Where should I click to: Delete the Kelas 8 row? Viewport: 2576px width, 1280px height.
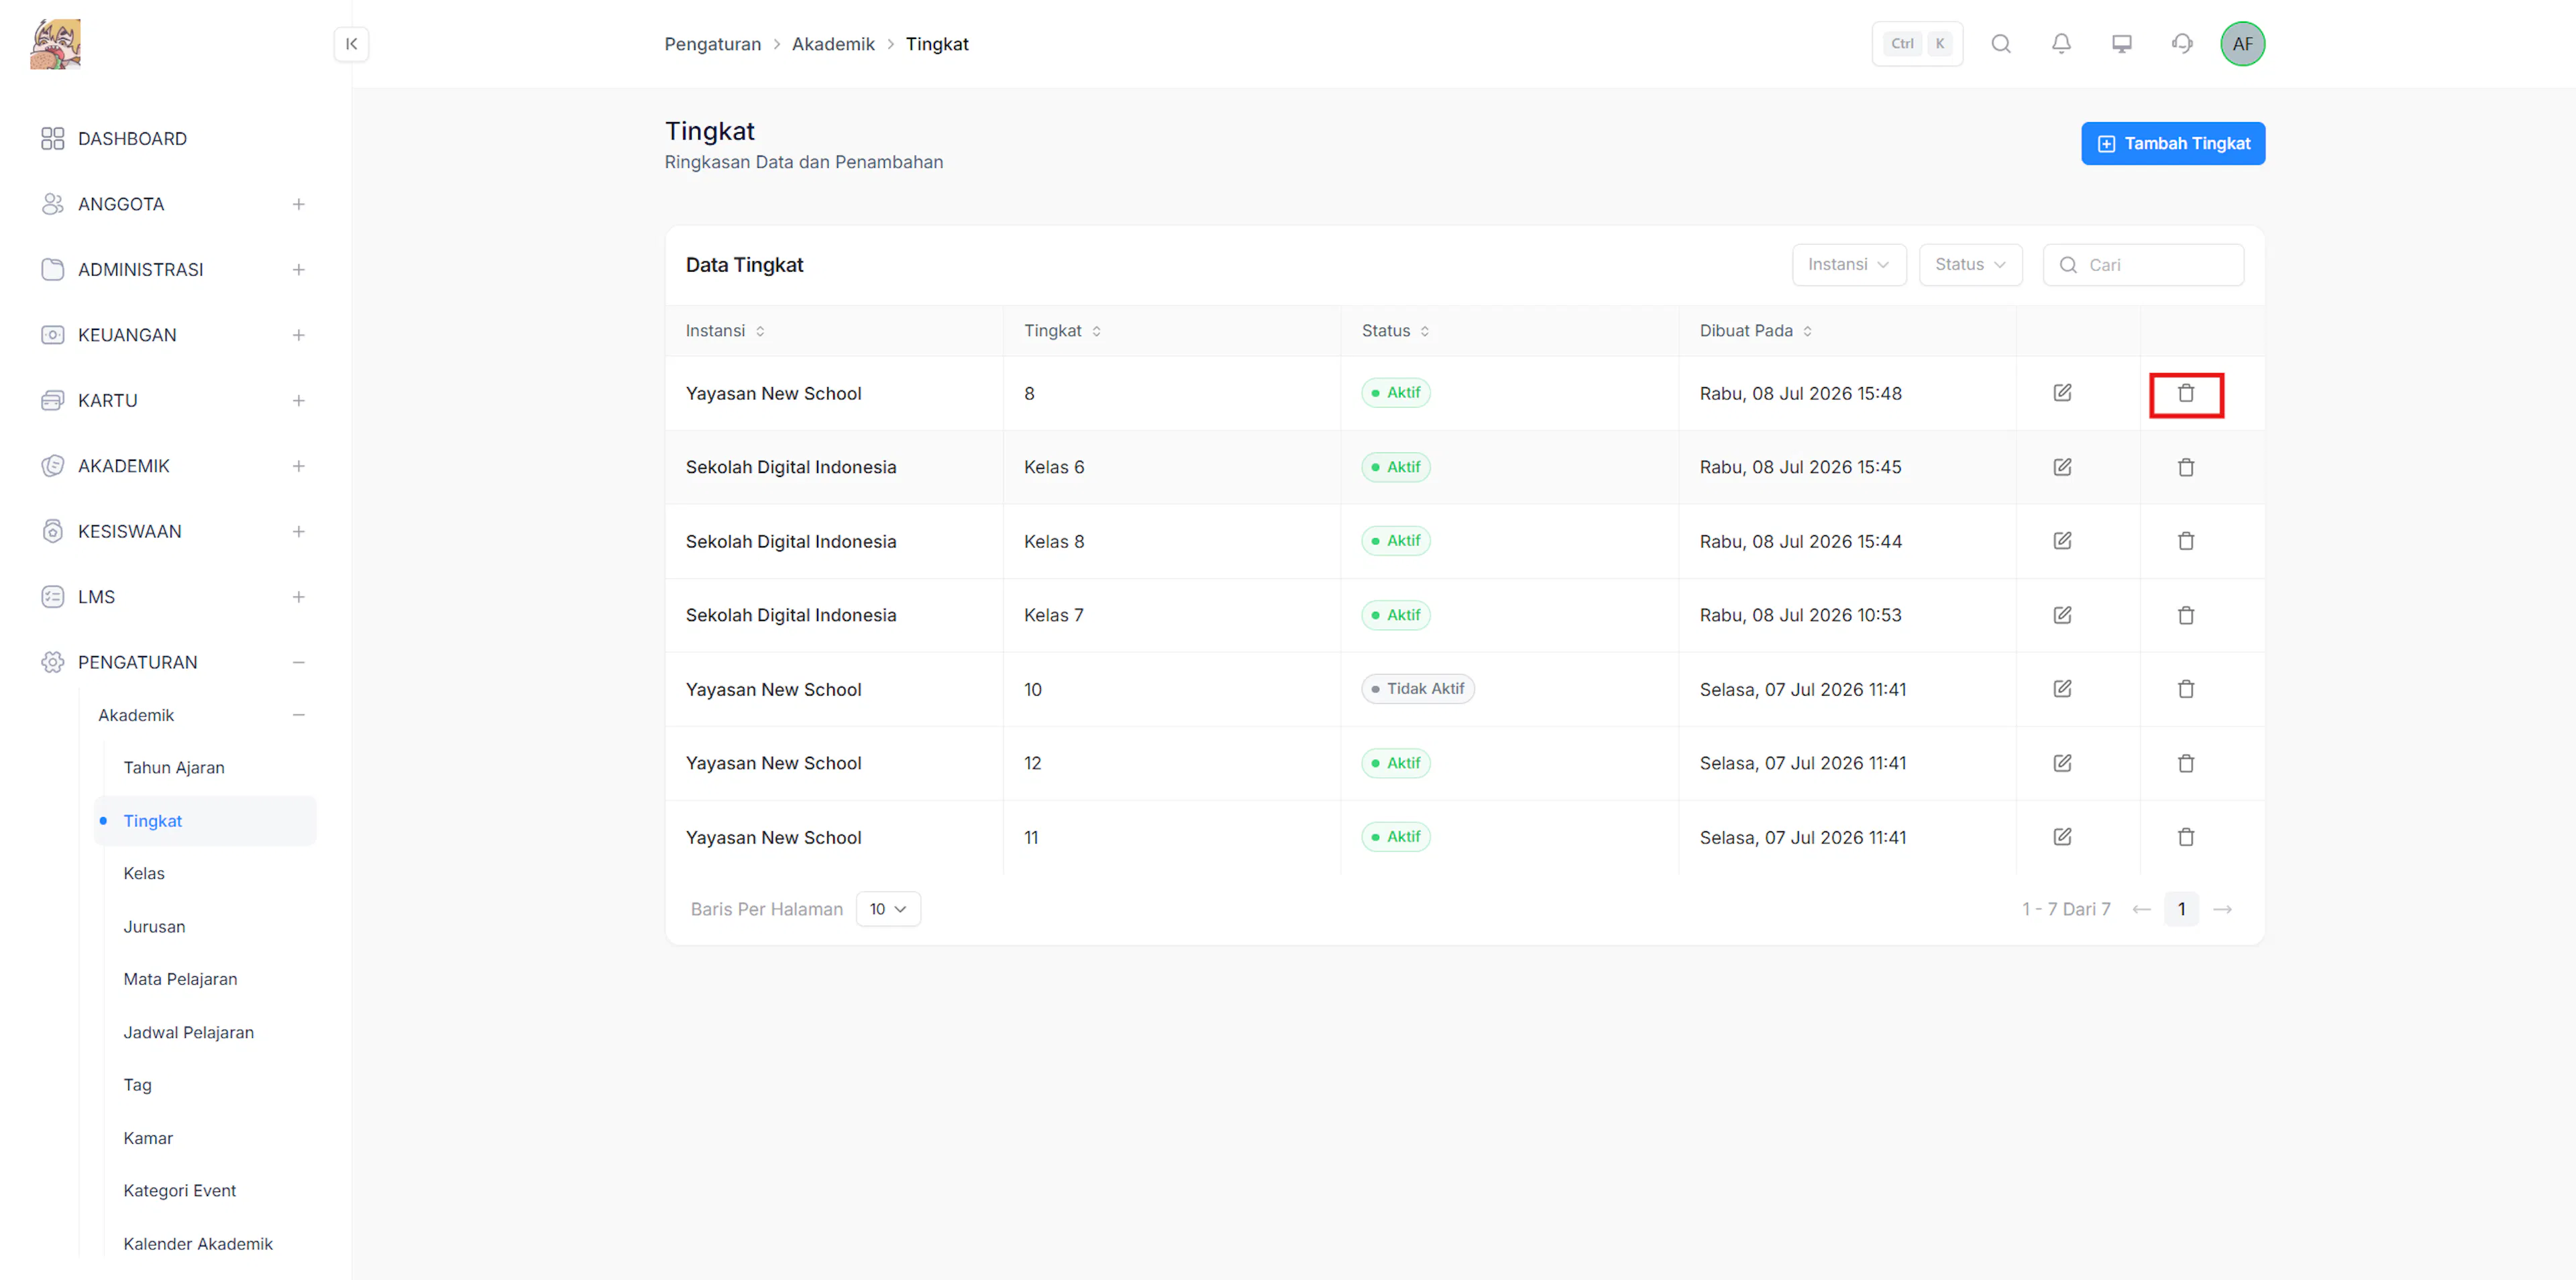(x=2186, y=541)
